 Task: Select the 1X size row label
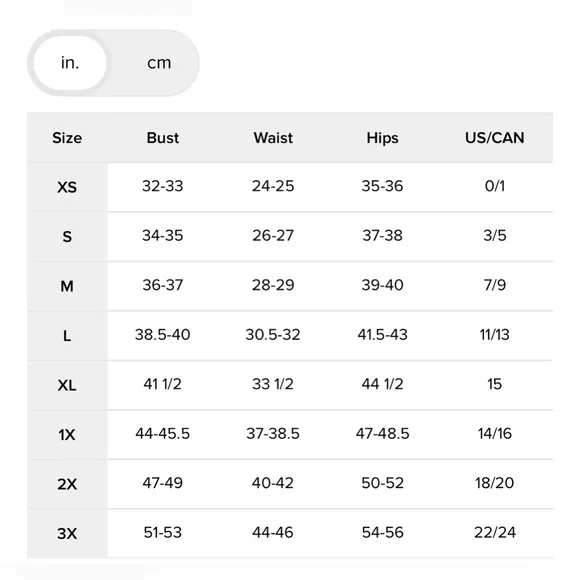(x=67, y=435)
